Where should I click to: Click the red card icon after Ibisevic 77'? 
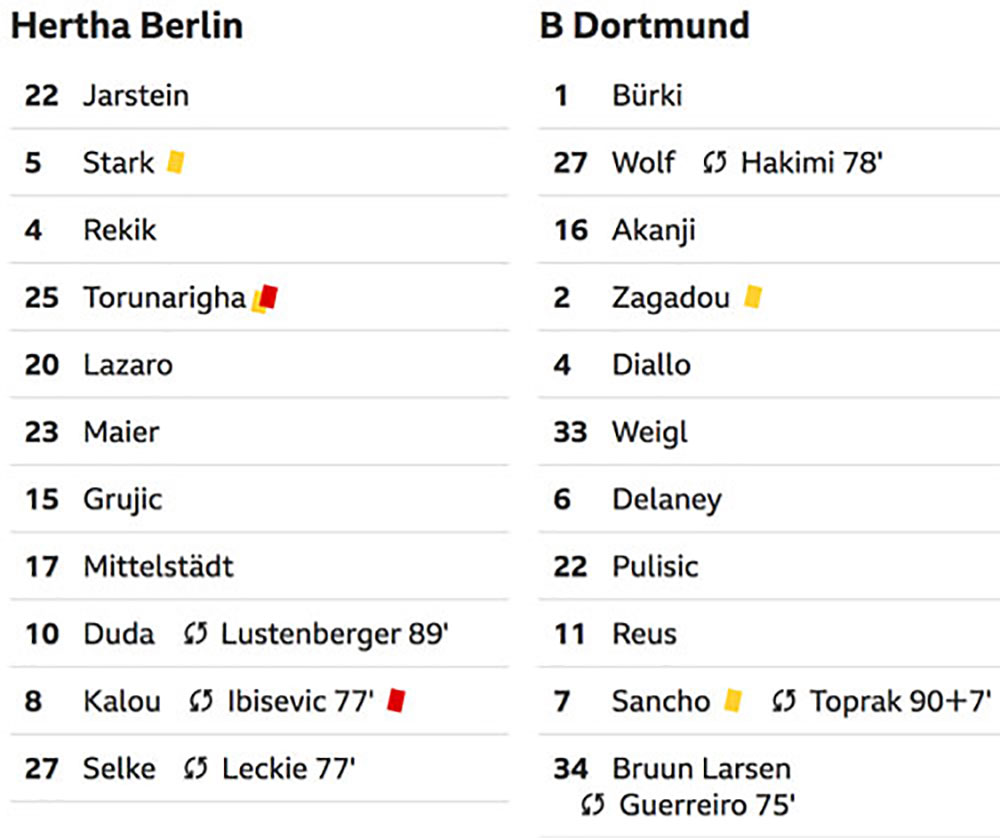pos(397,700)
